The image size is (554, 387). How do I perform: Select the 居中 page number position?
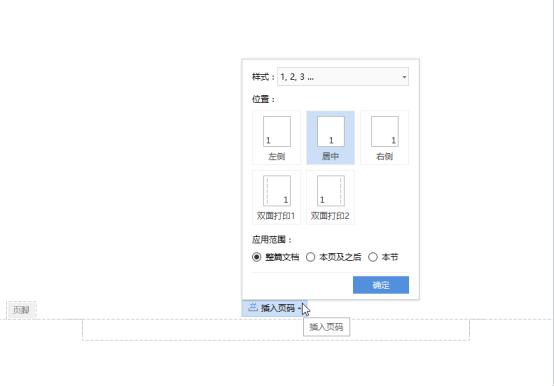(x=330, y=137)
